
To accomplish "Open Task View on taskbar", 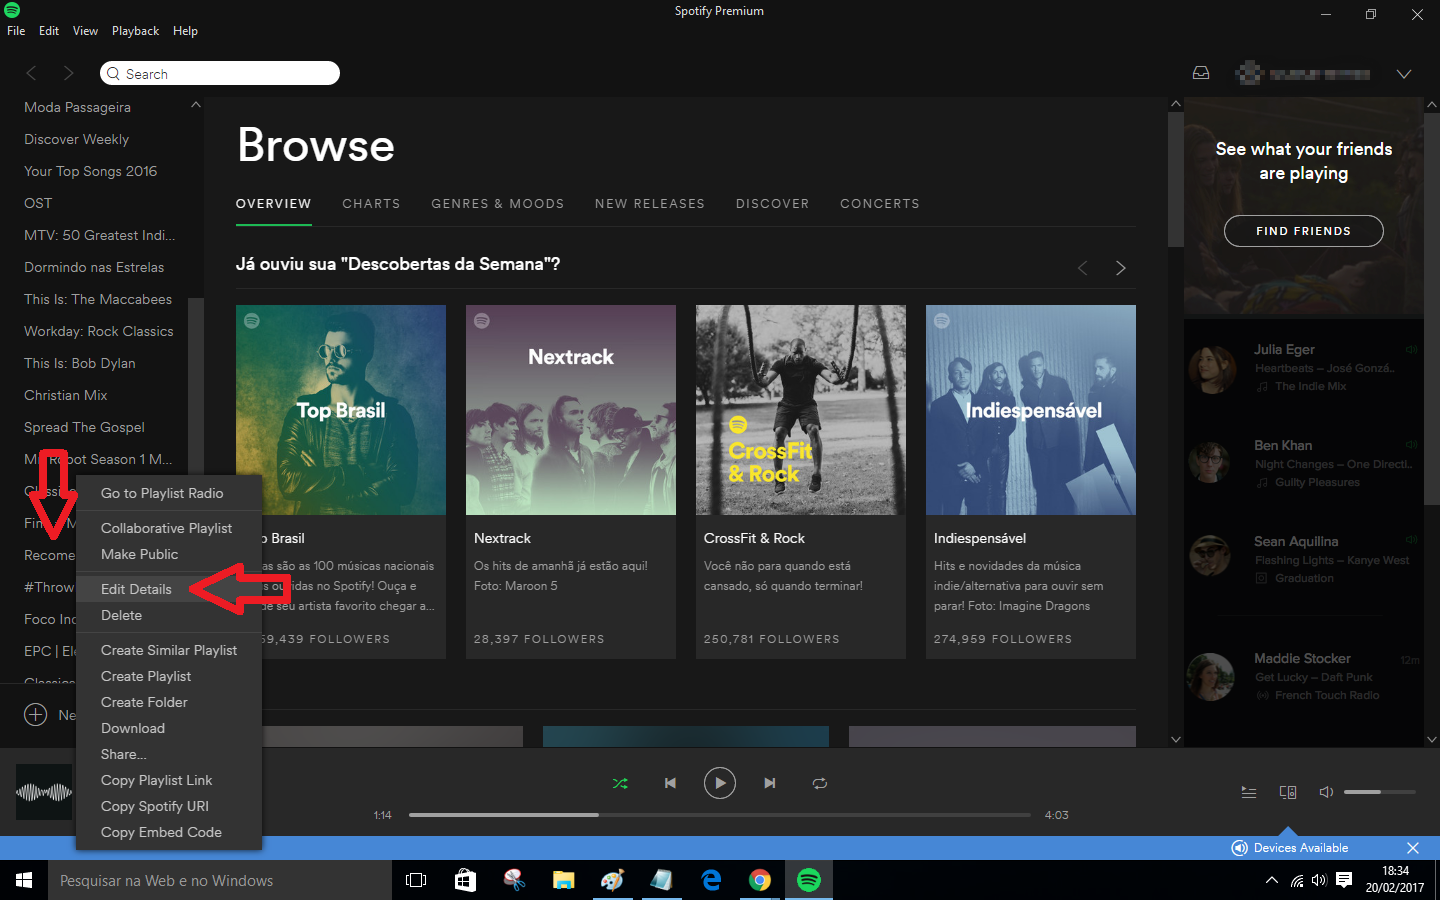I will point(416,880).
